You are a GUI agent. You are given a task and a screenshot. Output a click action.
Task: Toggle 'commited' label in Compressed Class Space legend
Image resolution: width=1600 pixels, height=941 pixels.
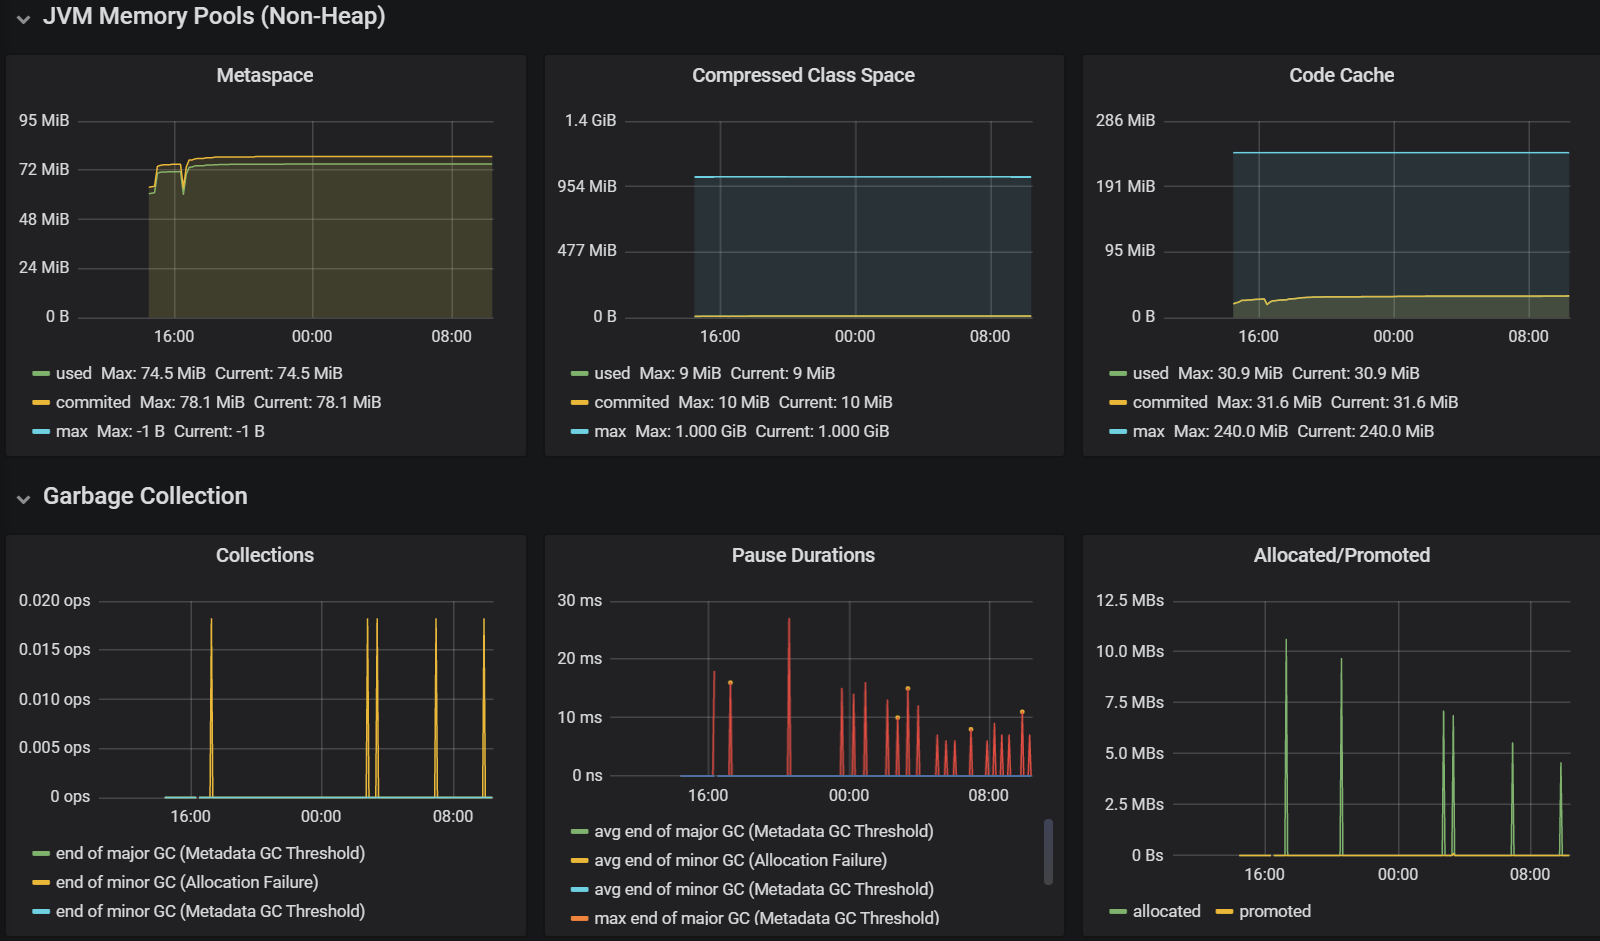[x=631, y=402]
